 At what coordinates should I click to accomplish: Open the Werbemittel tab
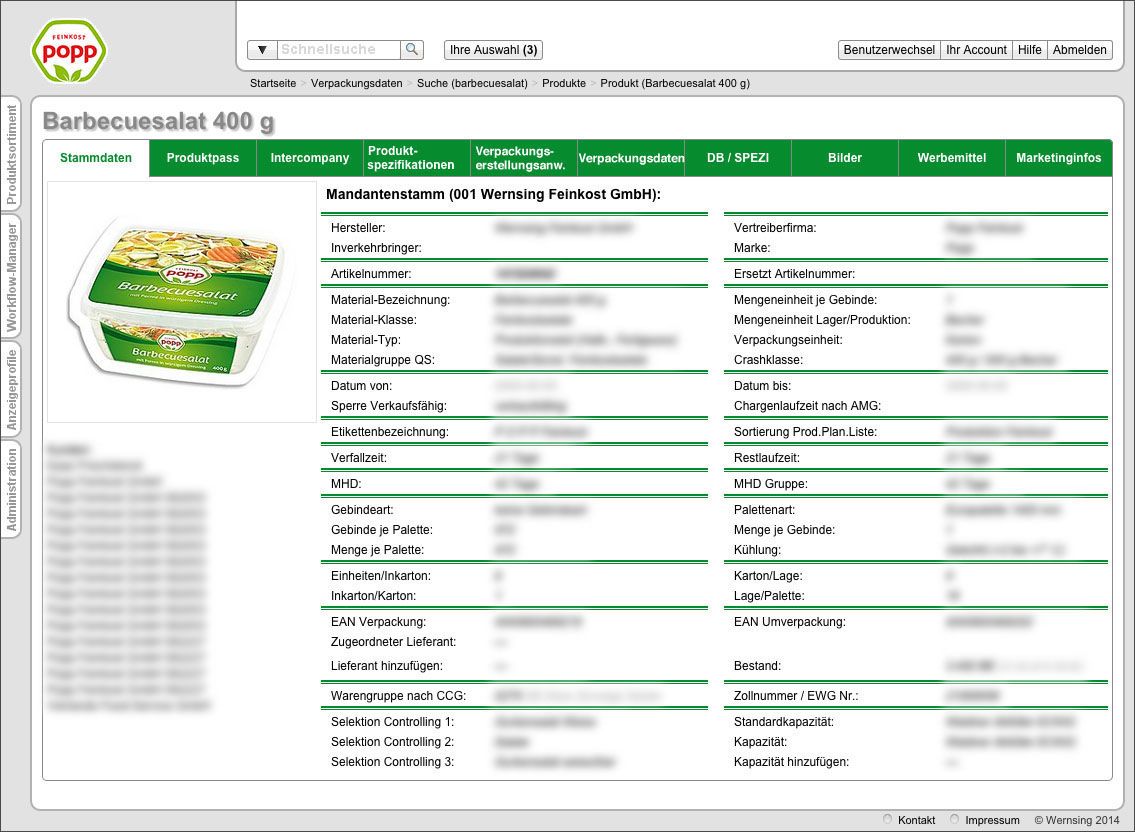click(x=952, y=158)
